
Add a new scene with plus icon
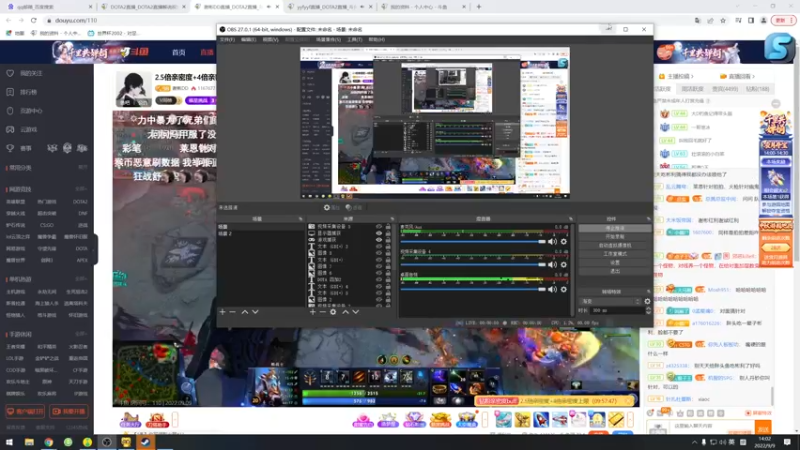click(222, 312)
